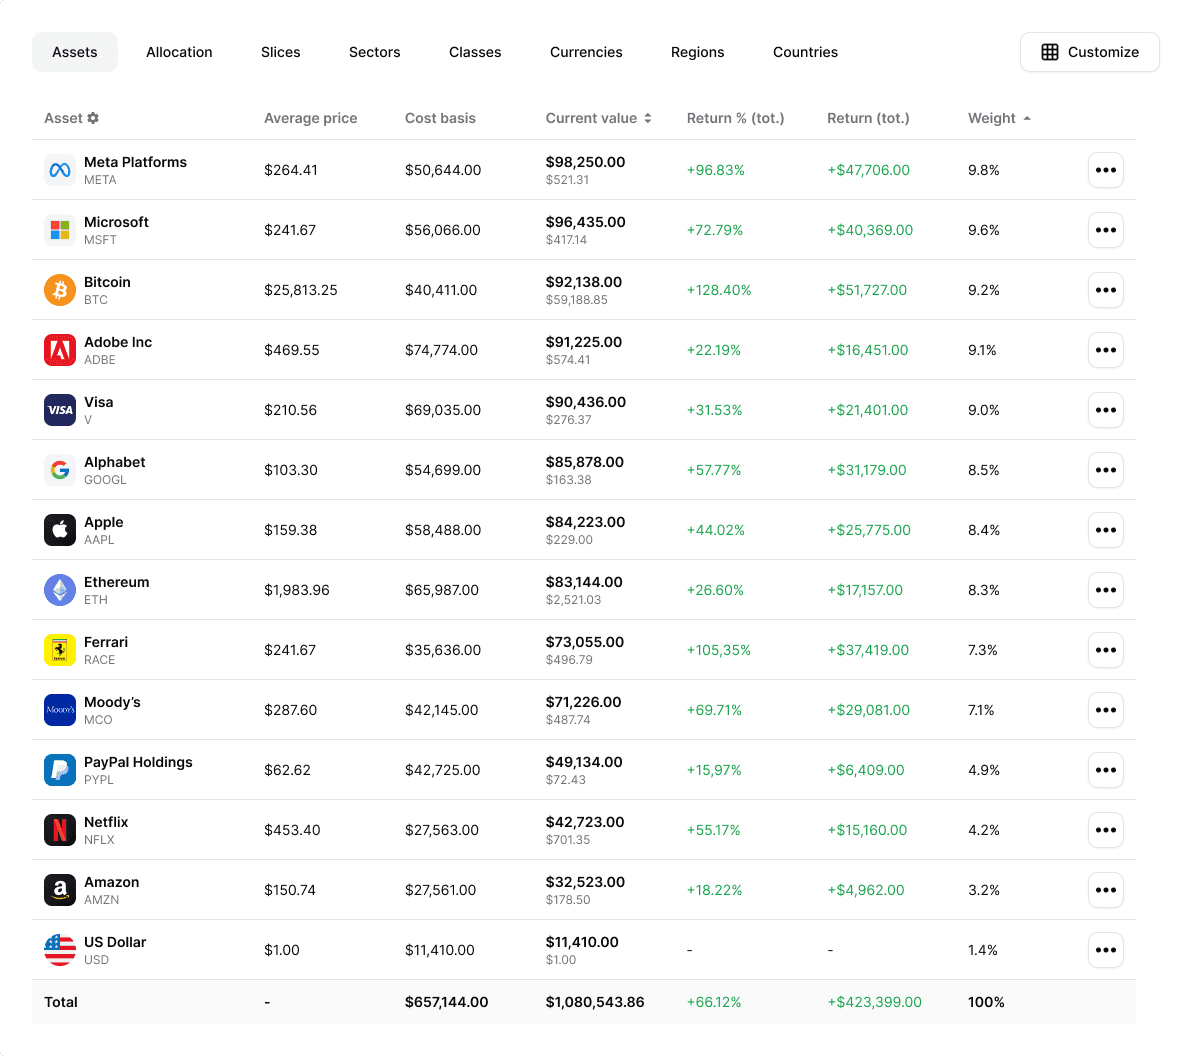Click the Amazon return percentage +18.22%
1192x1056 pixels.
coord(715,891)
